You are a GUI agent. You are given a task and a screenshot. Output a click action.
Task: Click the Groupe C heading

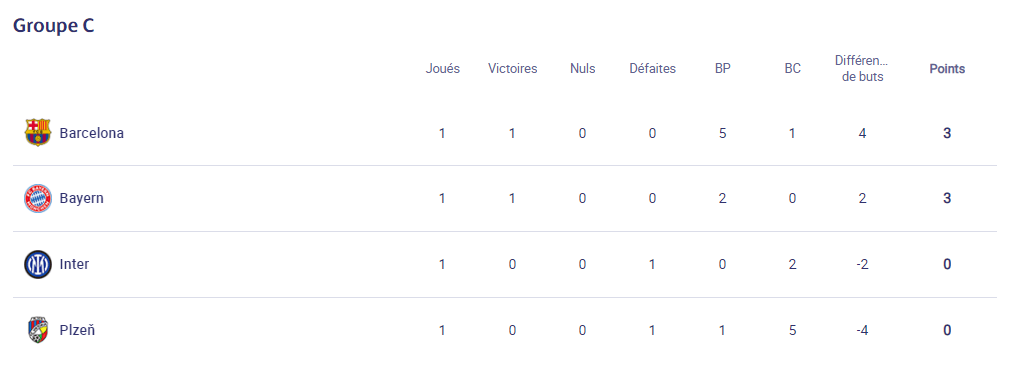coord(53,25)
